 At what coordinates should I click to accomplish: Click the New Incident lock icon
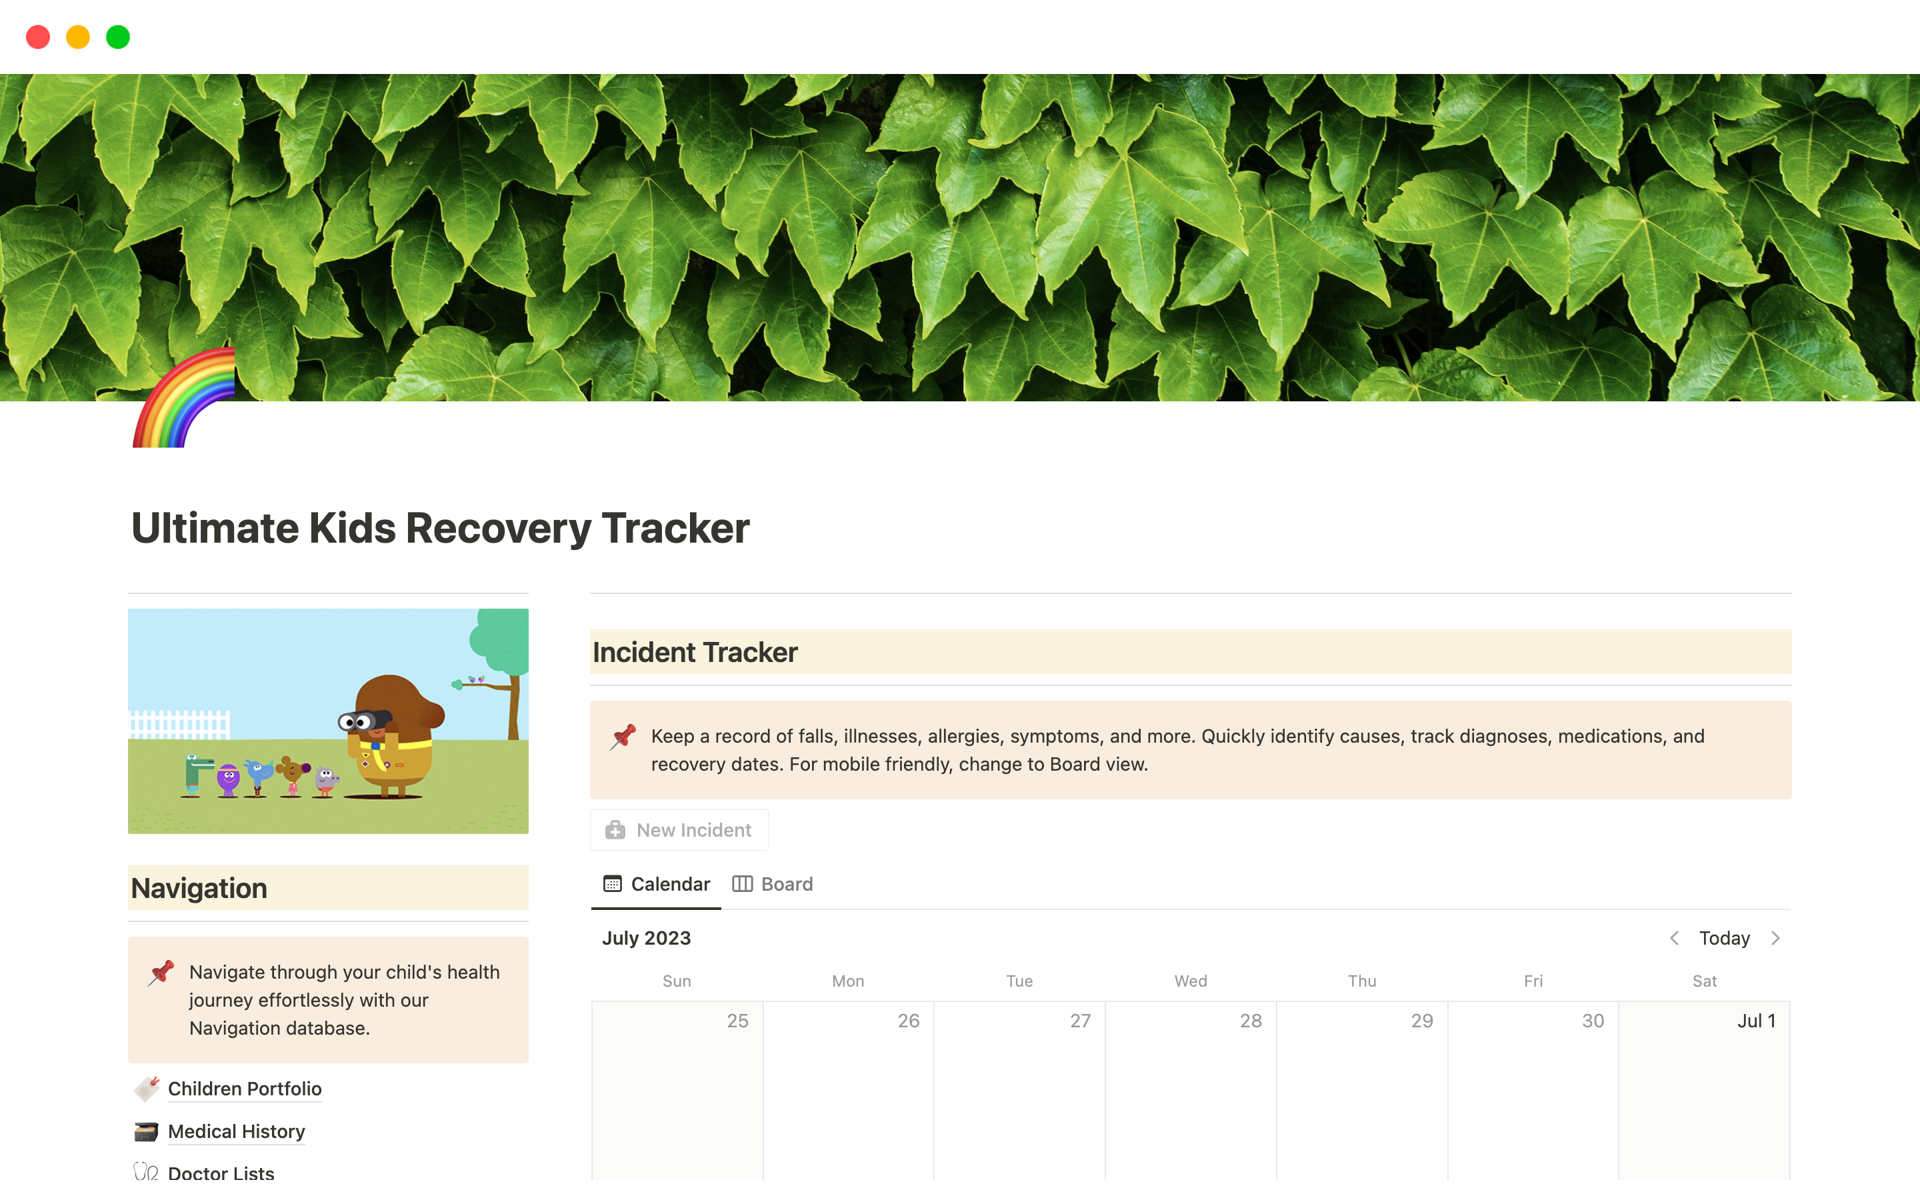click(x=617, y=831)
